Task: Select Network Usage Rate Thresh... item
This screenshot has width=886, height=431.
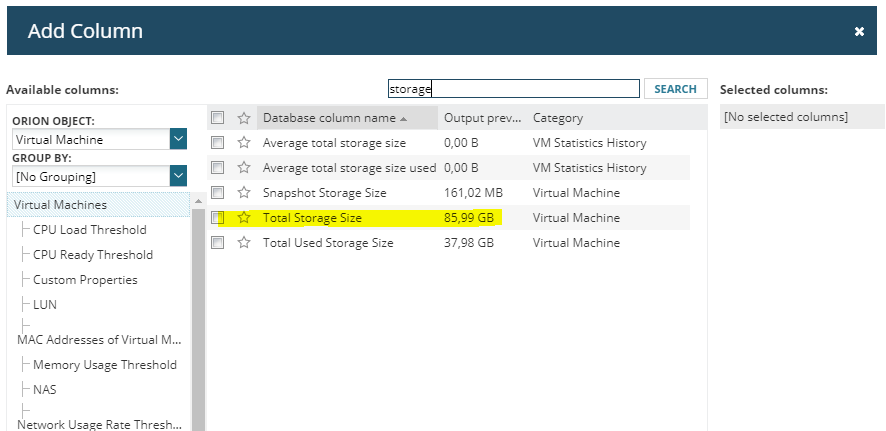Action: coord(100,424)
